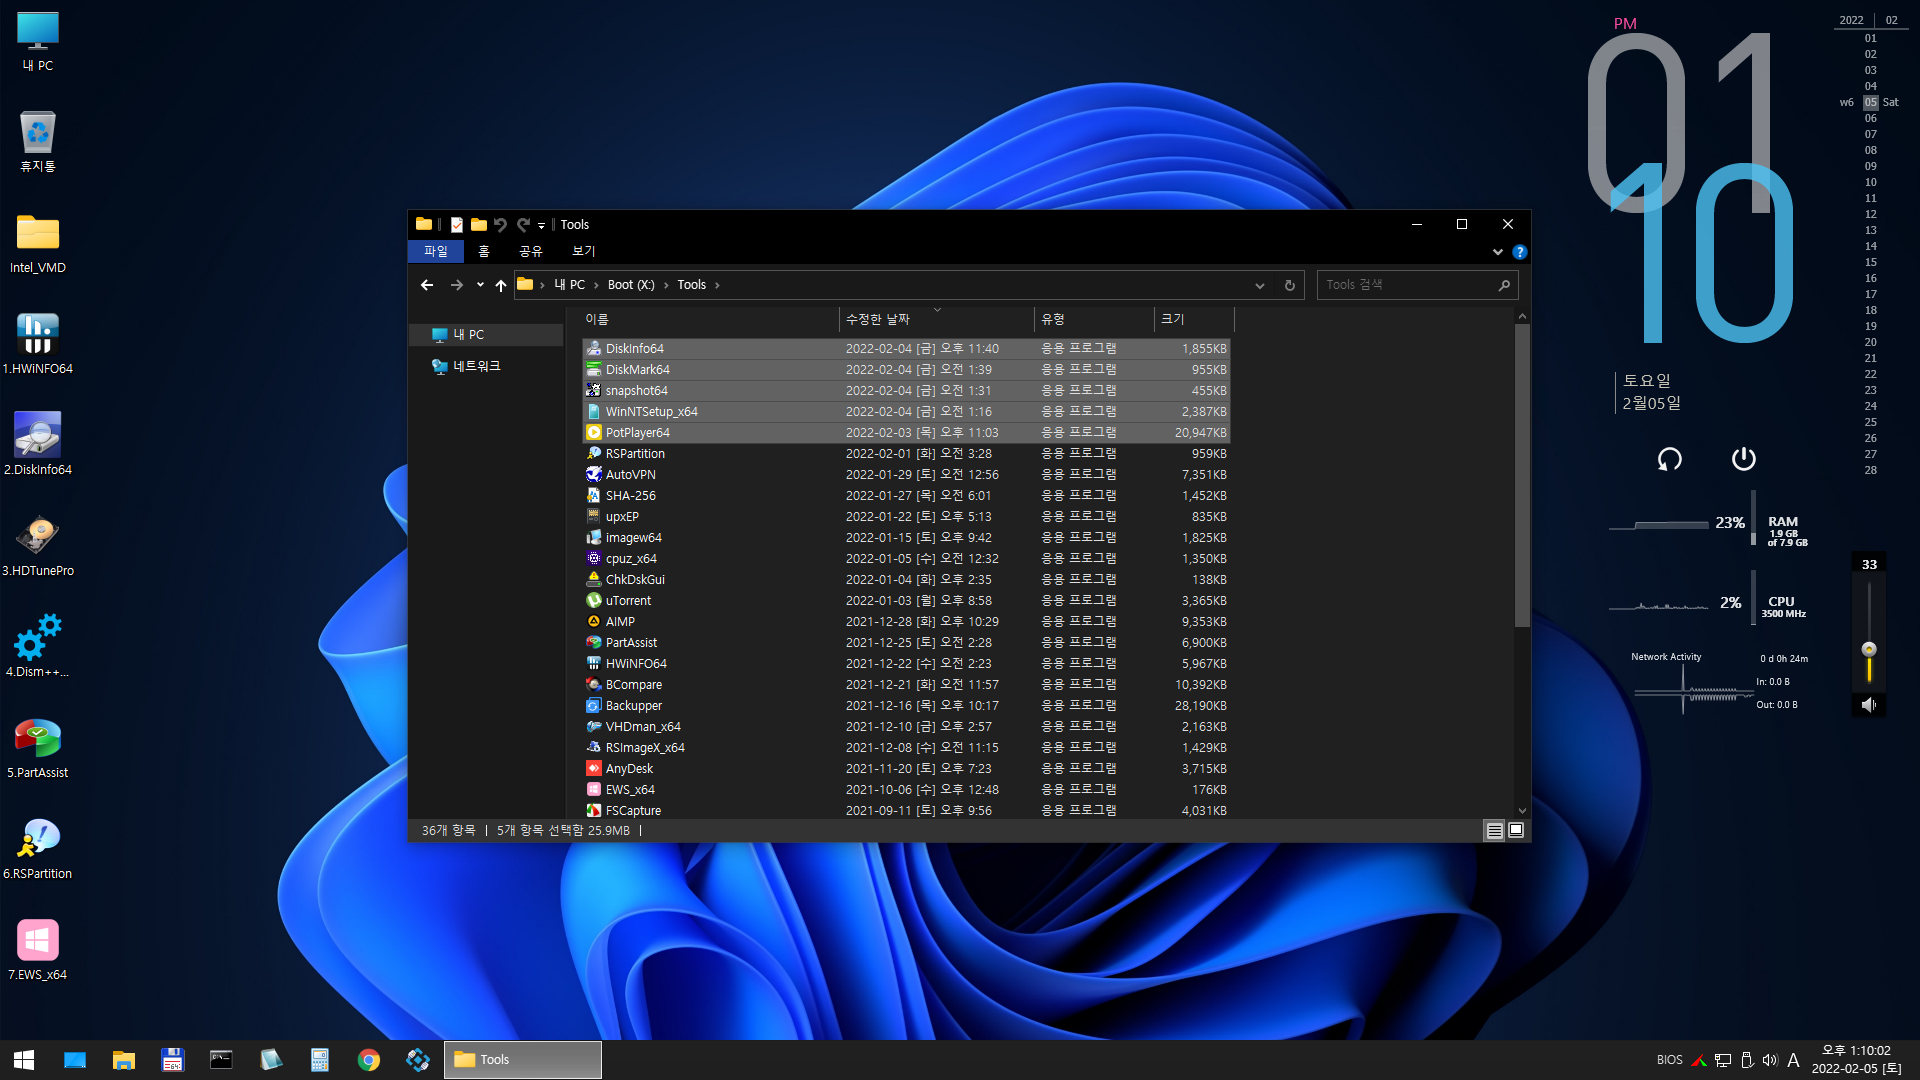Launch 3.HDTunePro desktop shortcut
The image size is (1920, 1080).
pos(38,546)
